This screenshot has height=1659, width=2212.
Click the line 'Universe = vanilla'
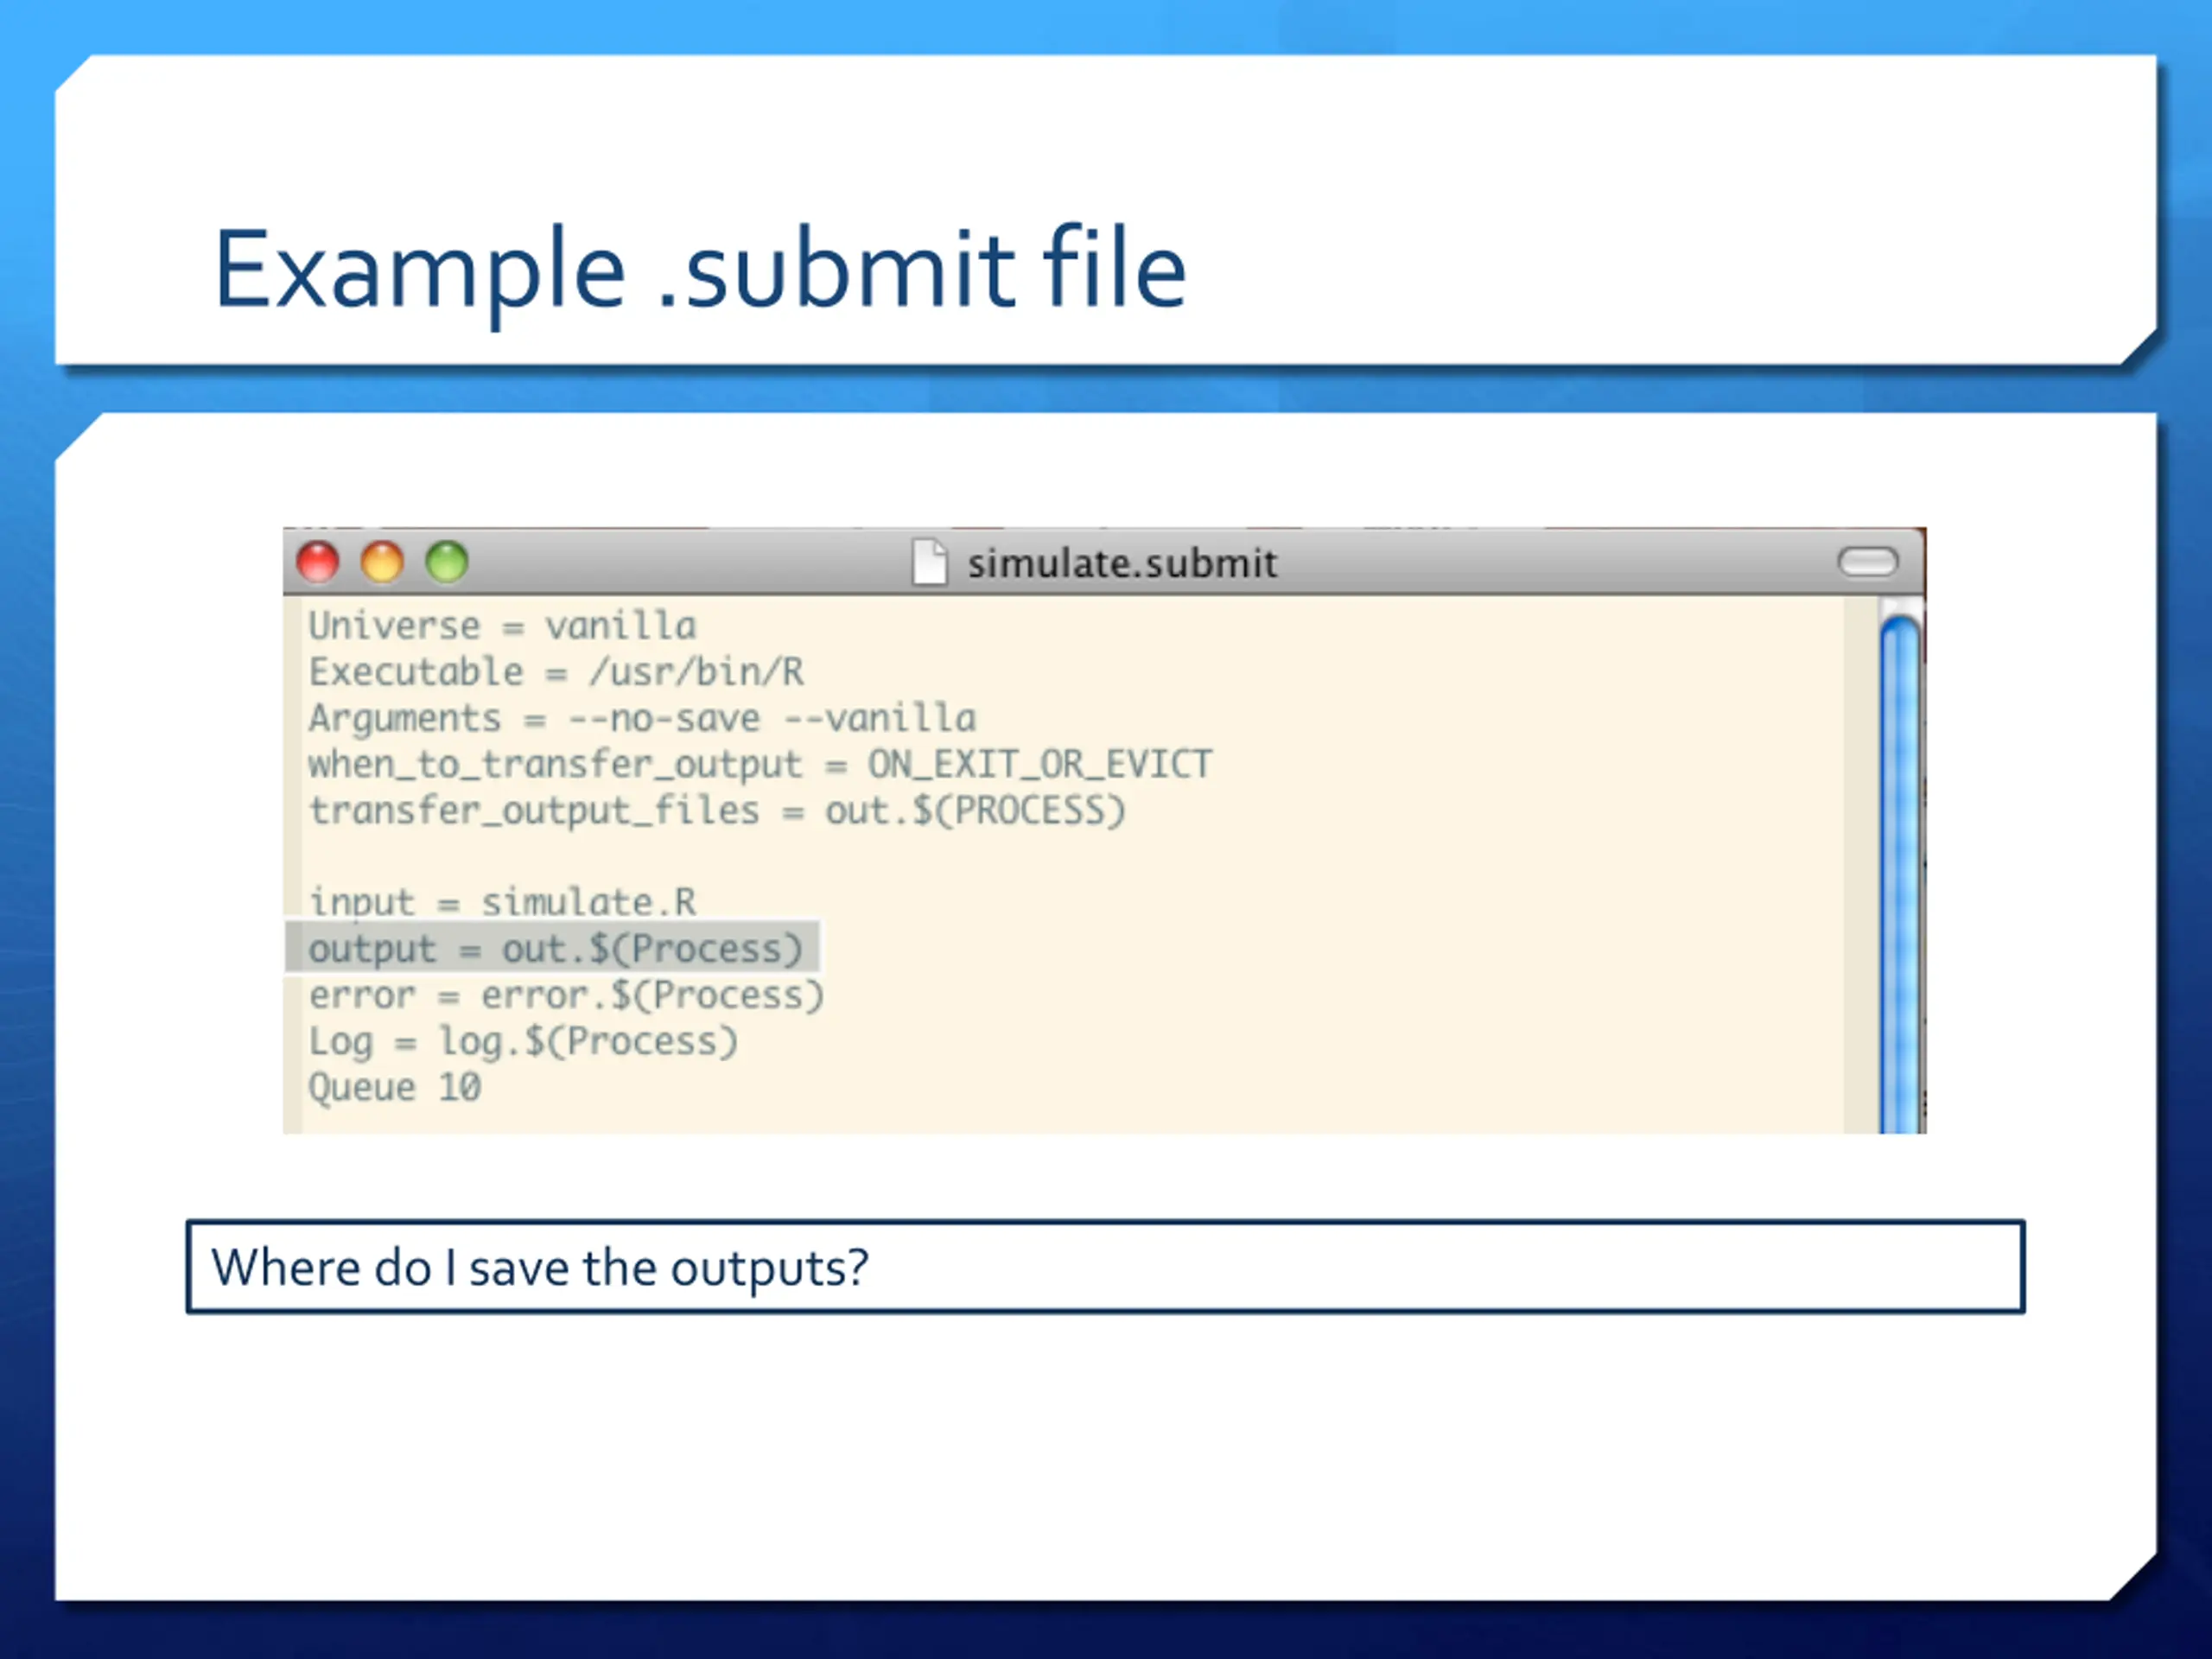pos(502,626)
